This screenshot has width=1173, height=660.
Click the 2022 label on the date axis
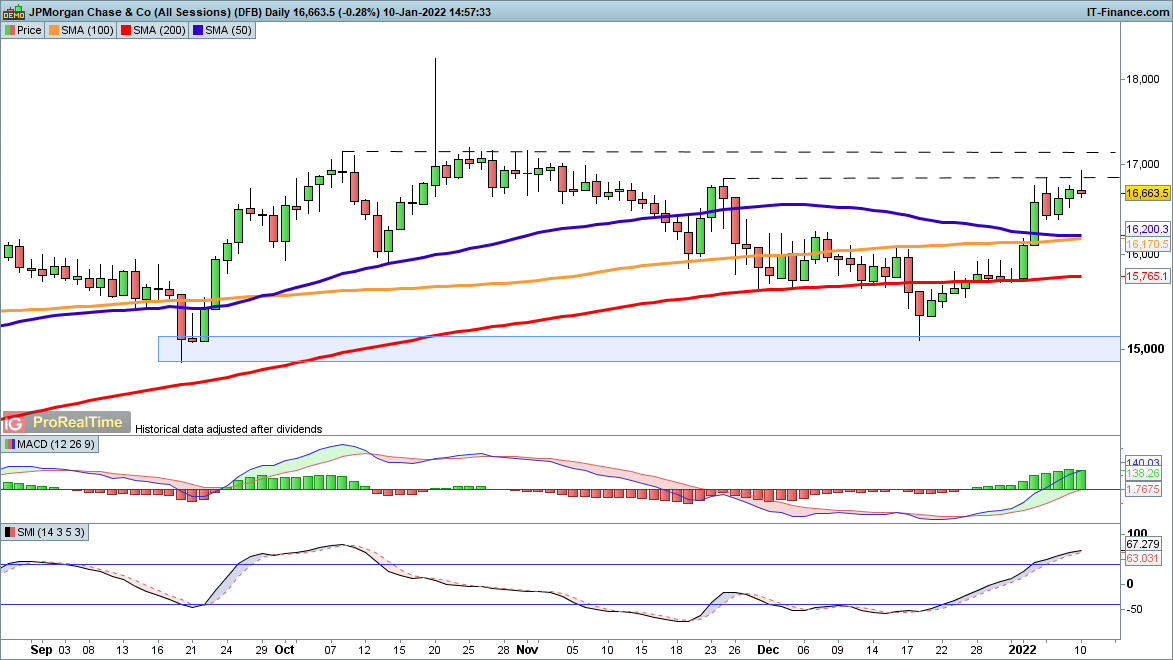tap(1023, 650)
